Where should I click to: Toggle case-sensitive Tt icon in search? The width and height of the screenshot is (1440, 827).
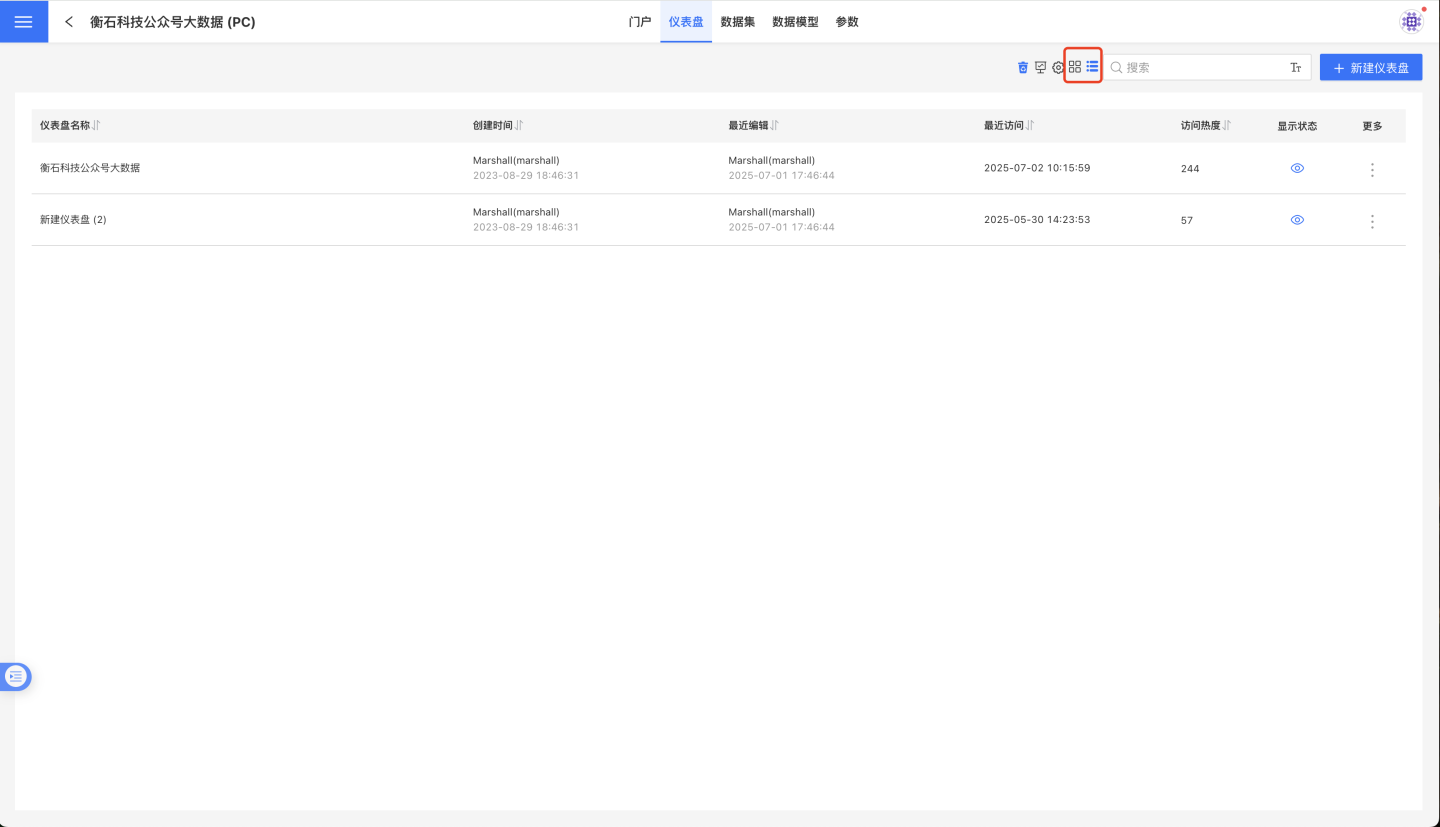(x=1295, y=68)
